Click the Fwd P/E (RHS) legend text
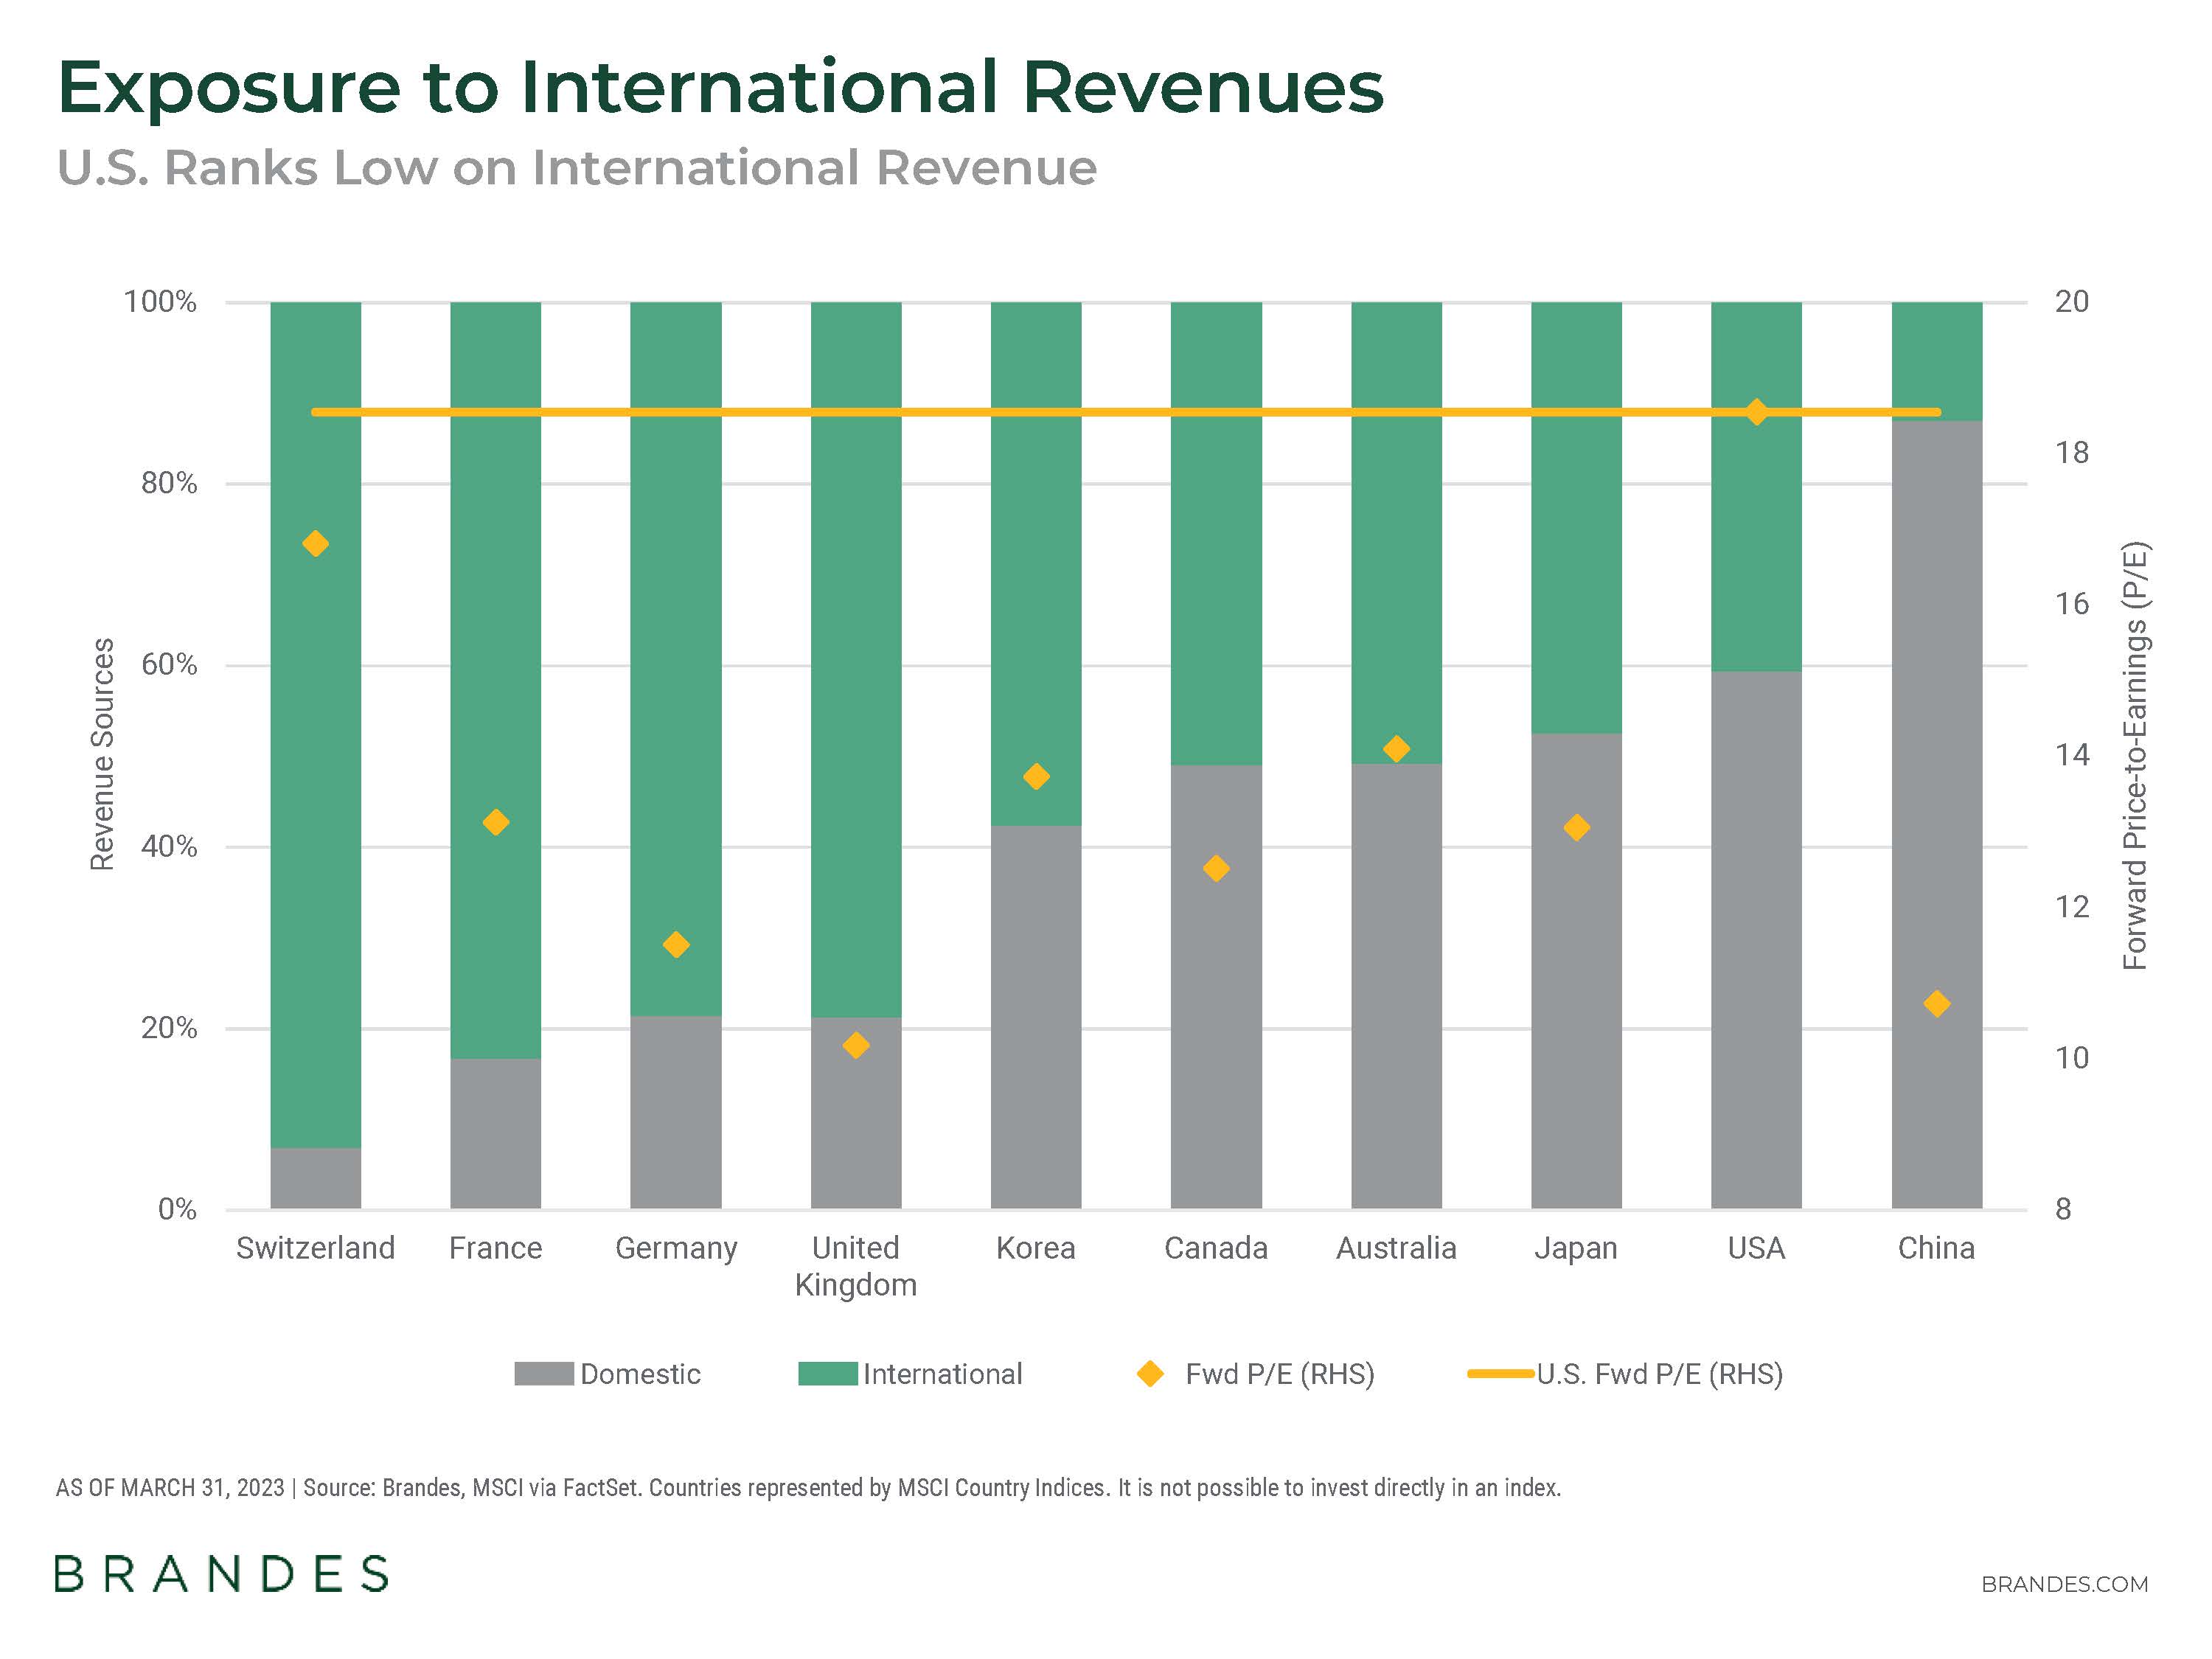Screen dimensions: 2212x1659 click(1280, 1374)
